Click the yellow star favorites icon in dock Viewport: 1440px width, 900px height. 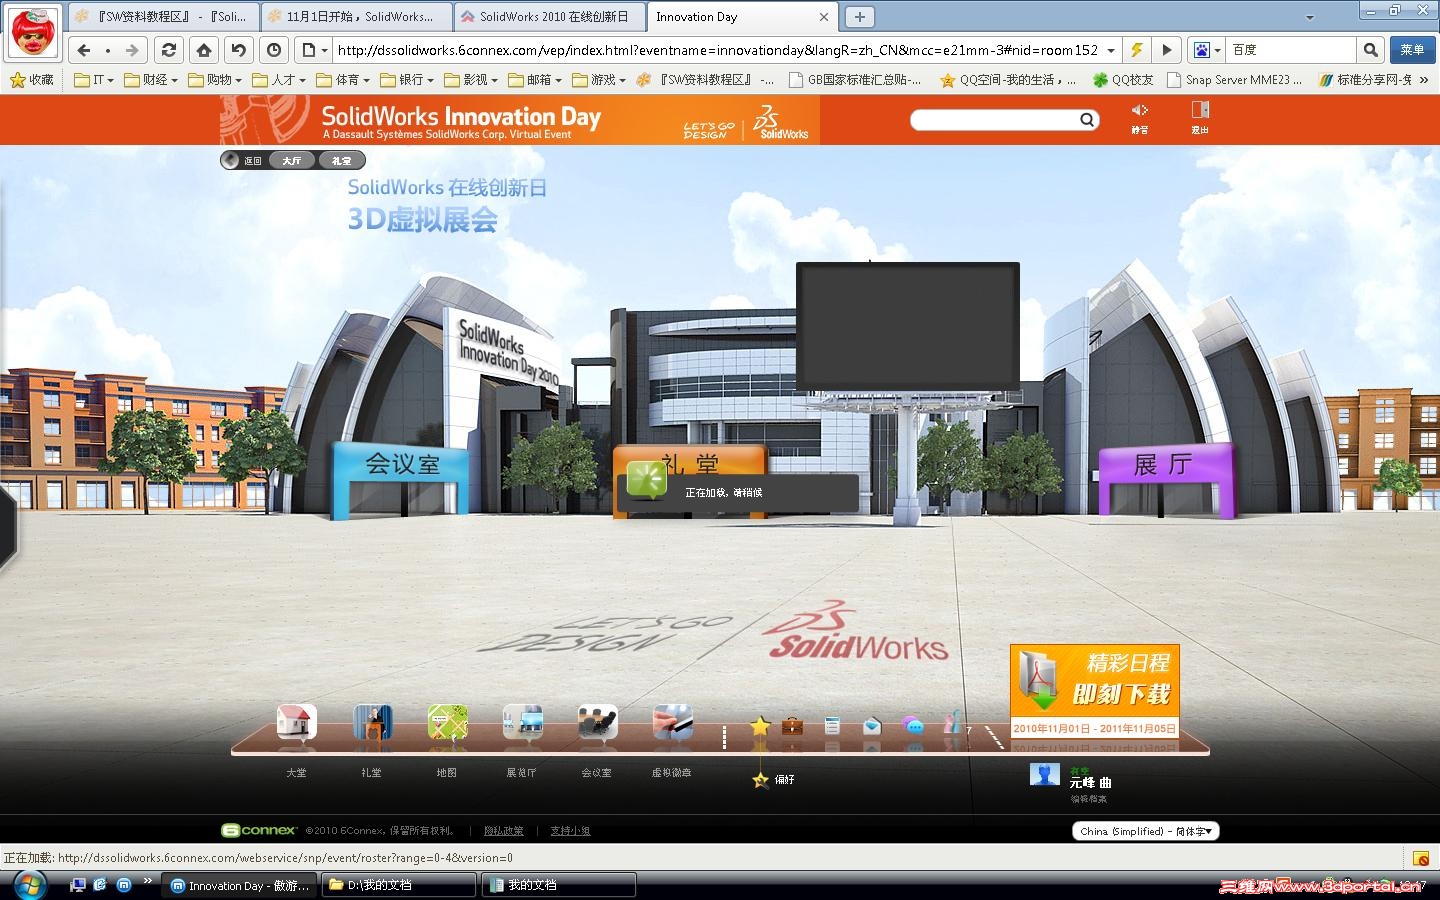(760, 726)
